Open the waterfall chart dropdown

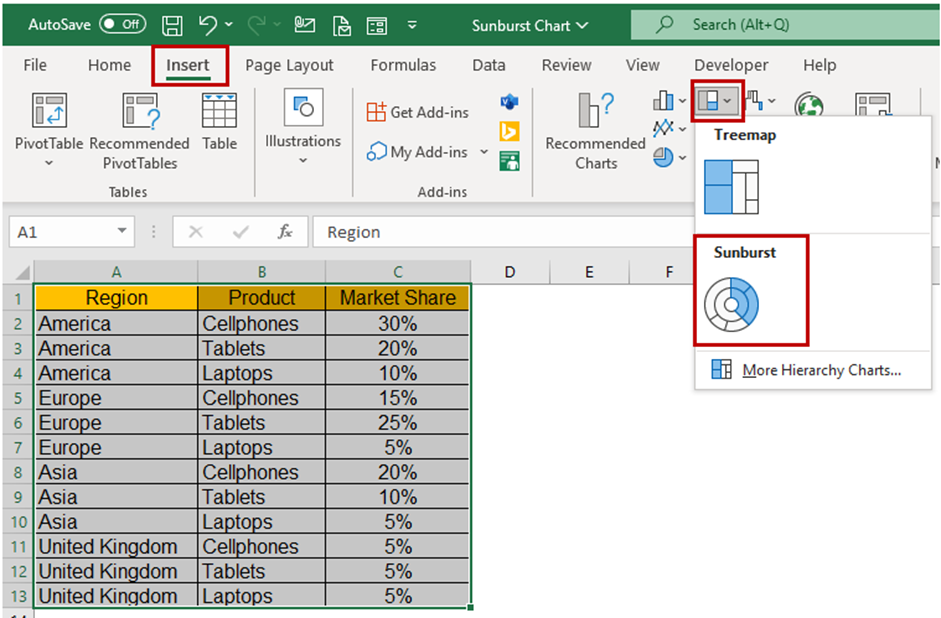click(x=760, y=101)
